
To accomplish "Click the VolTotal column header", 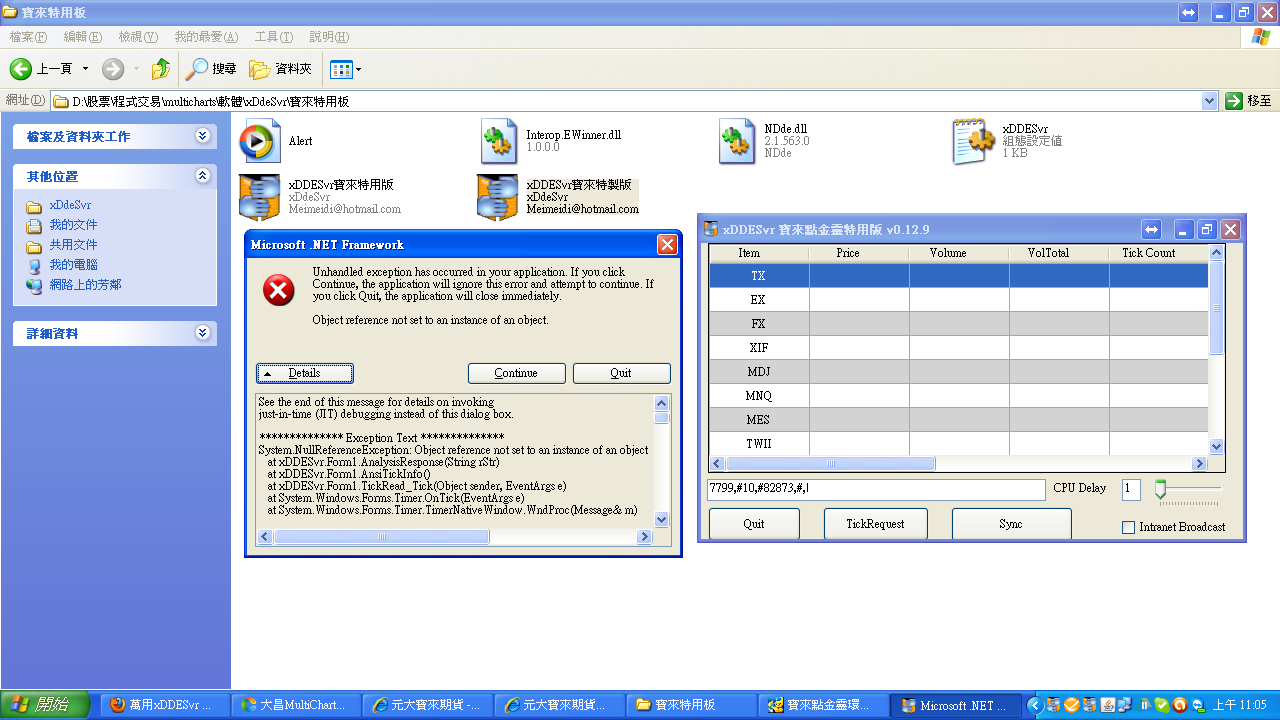I will click(1058, 253).
